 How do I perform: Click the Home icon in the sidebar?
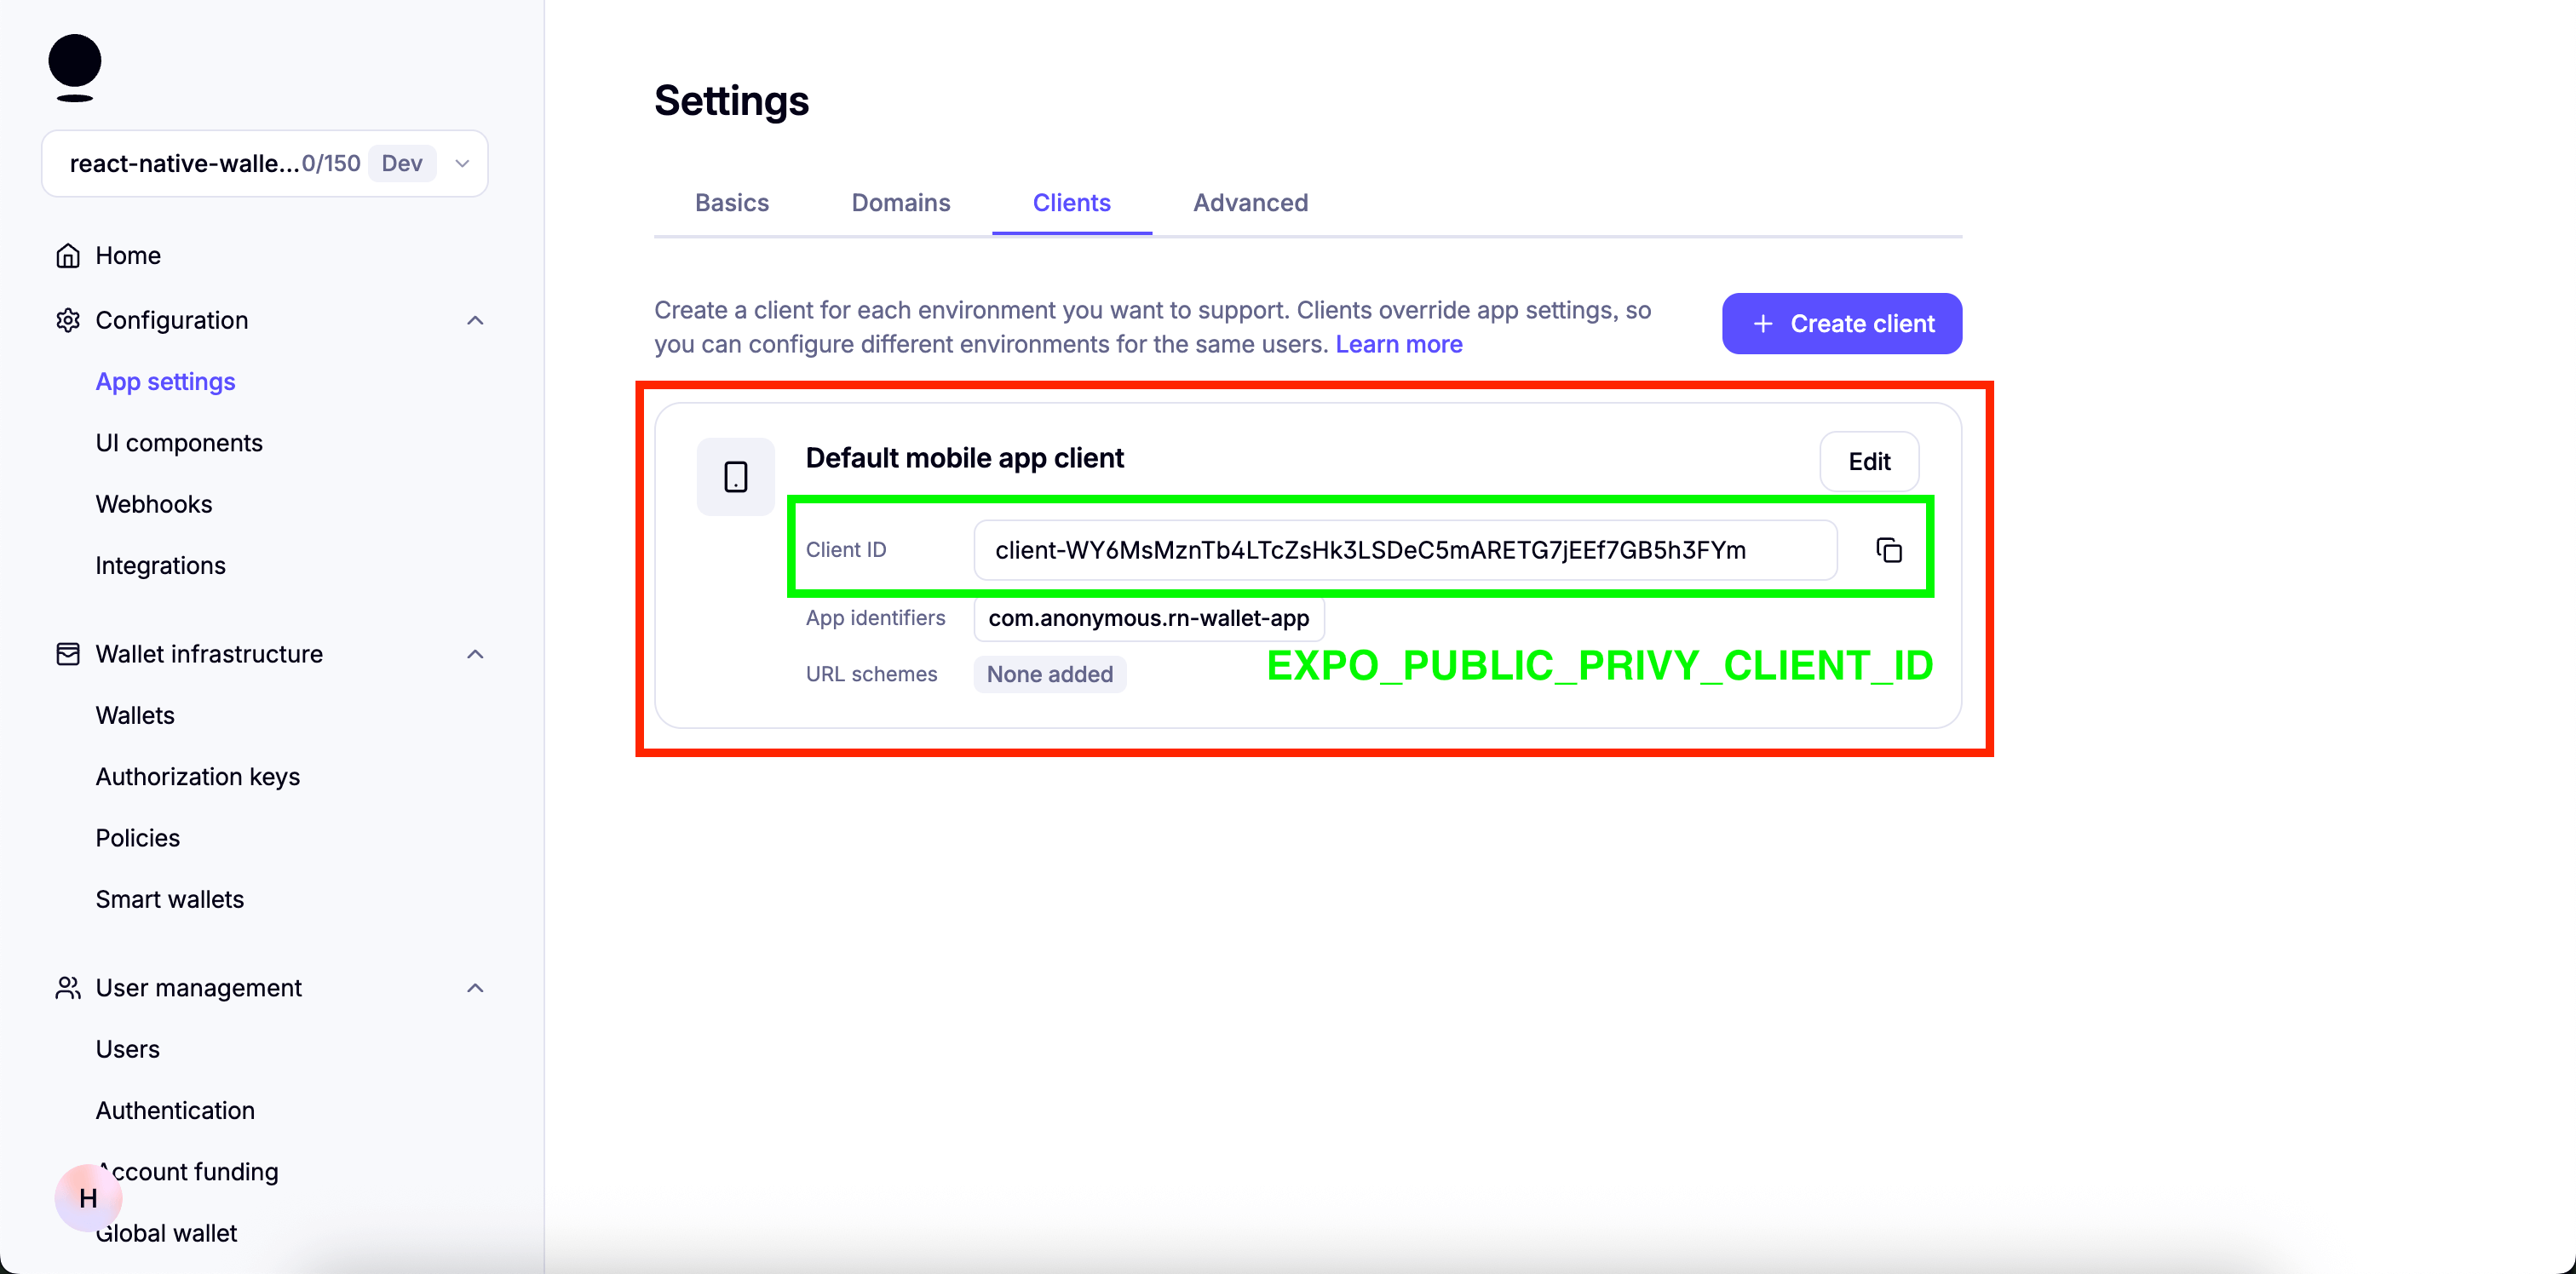[68, 255]
